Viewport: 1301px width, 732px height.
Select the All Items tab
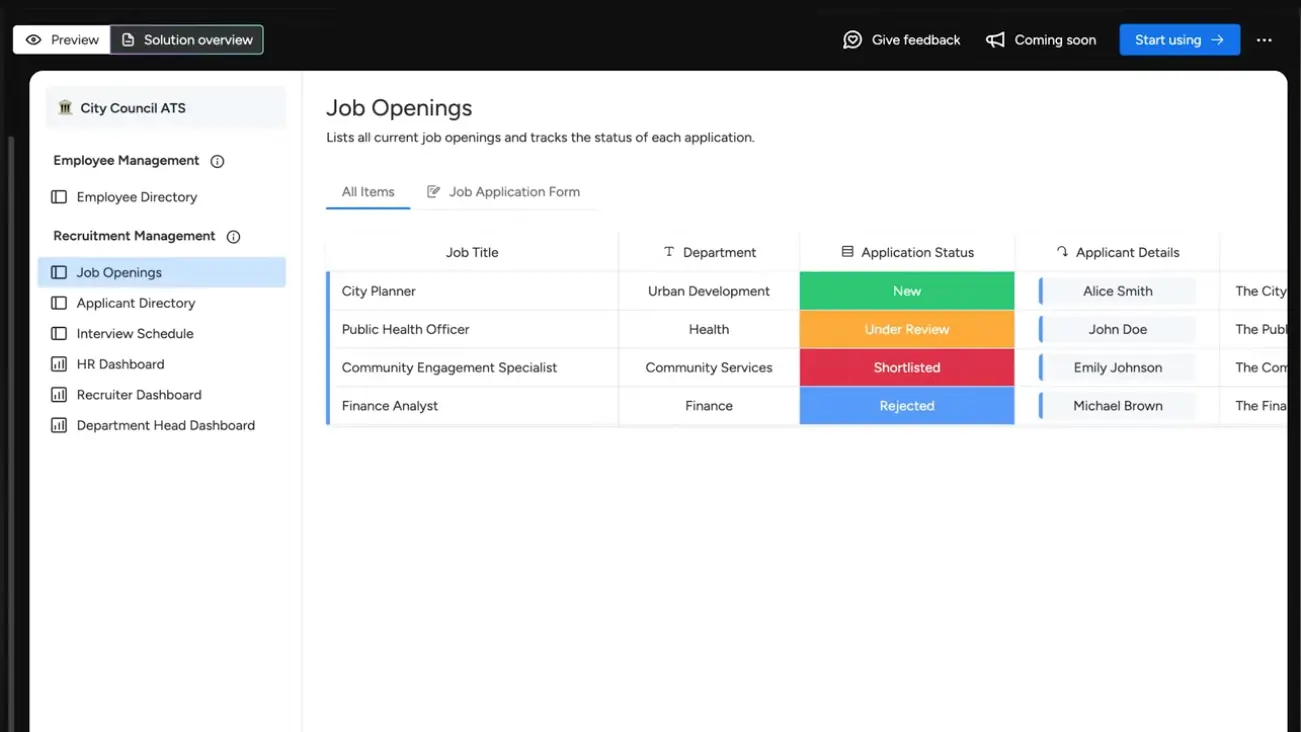[x=367, y=191]
